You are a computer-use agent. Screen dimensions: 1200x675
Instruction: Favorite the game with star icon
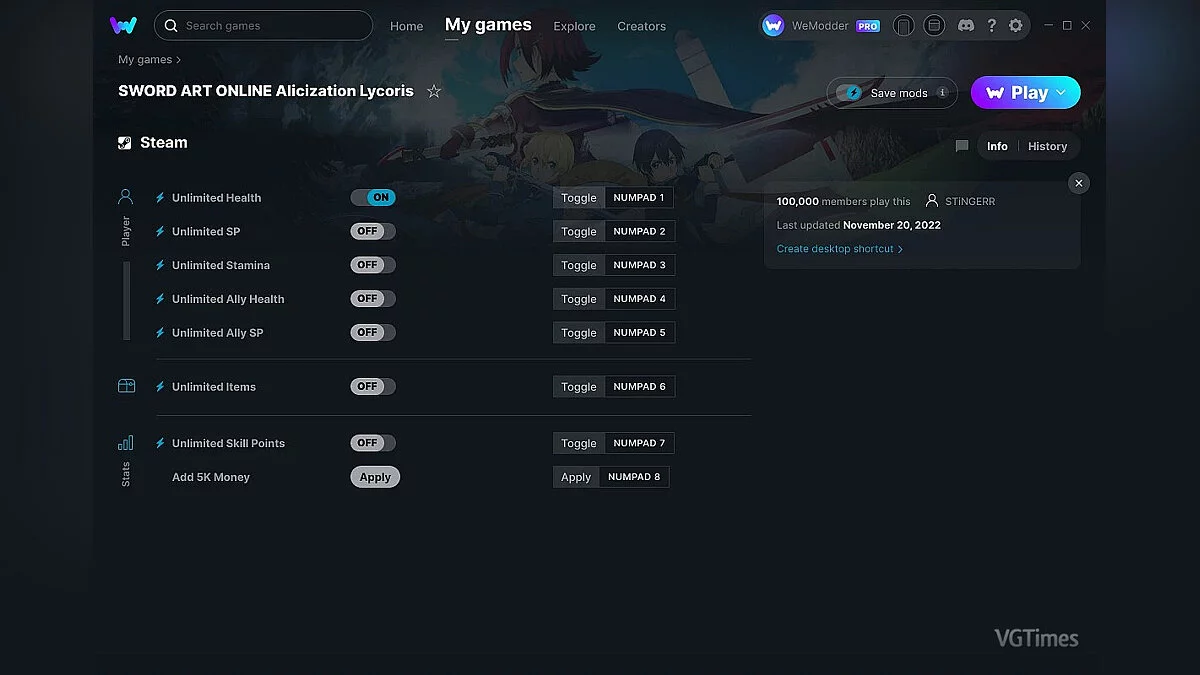[434, 91]
